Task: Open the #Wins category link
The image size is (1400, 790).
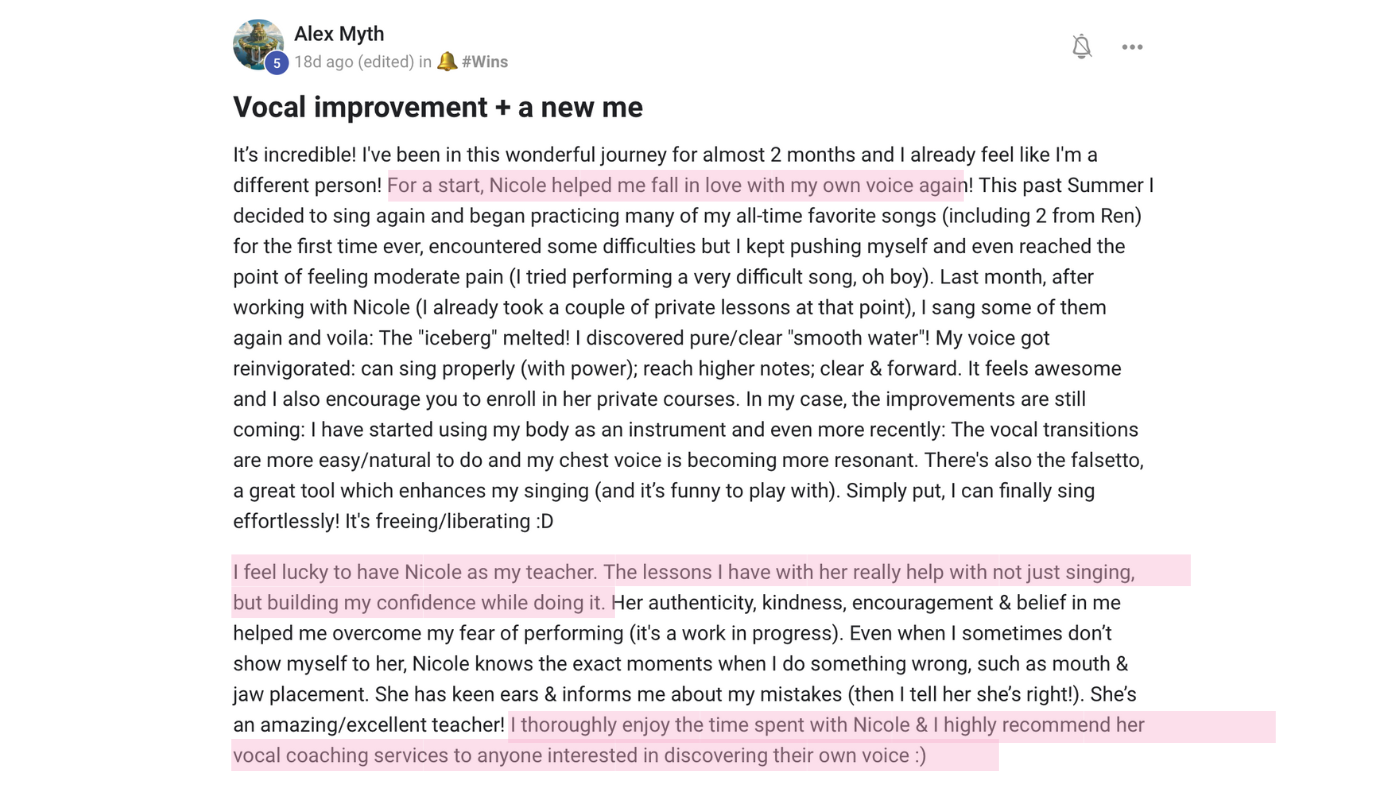Action: (485, 62)
